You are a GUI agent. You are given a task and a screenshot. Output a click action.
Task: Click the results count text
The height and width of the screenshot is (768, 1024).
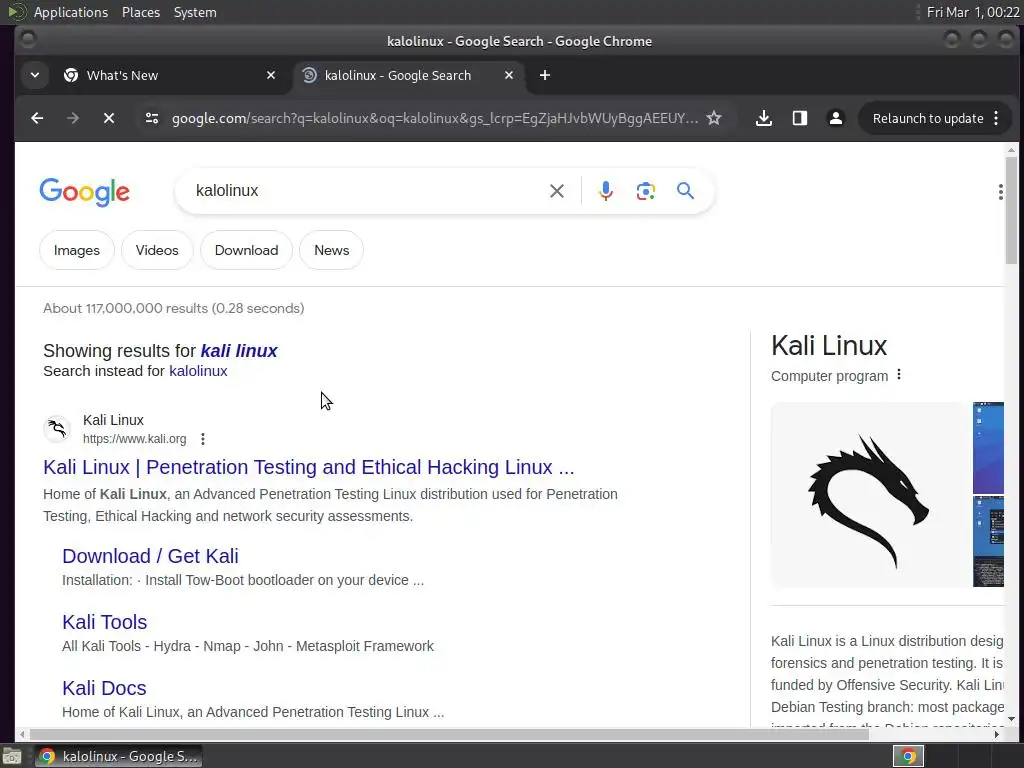click(x=174, y=308)
